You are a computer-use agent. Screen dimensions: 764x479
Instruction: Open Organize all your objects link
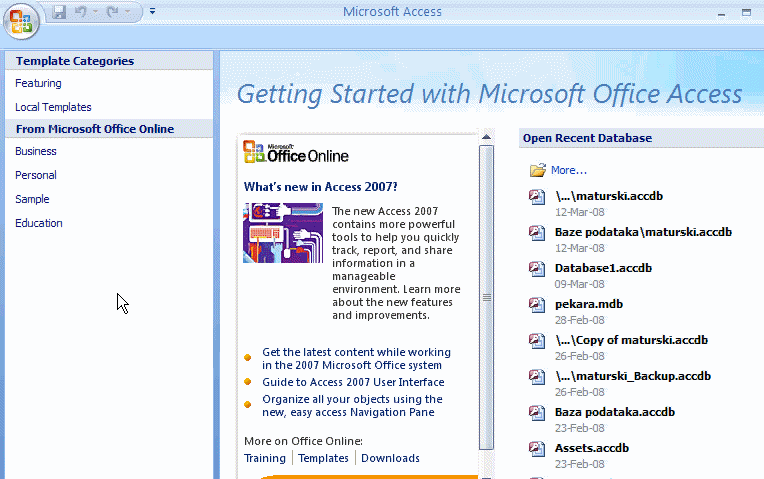click(352, 406)
